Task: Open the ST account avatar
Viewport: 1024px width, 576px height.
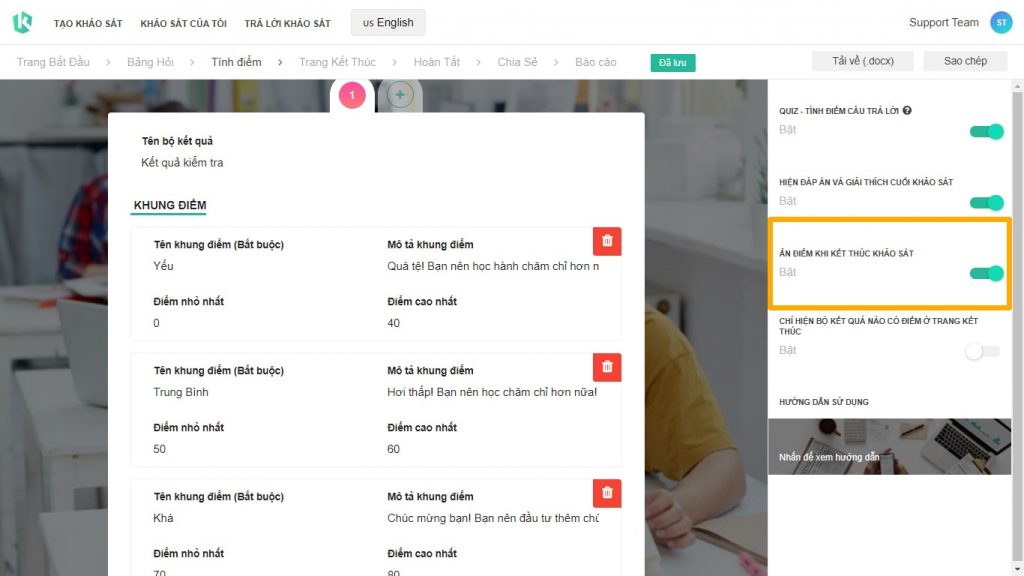Action: (1002, 21)
